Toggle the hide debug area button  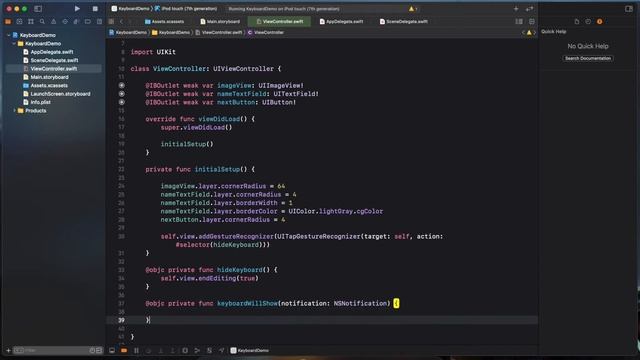(112, 350)
